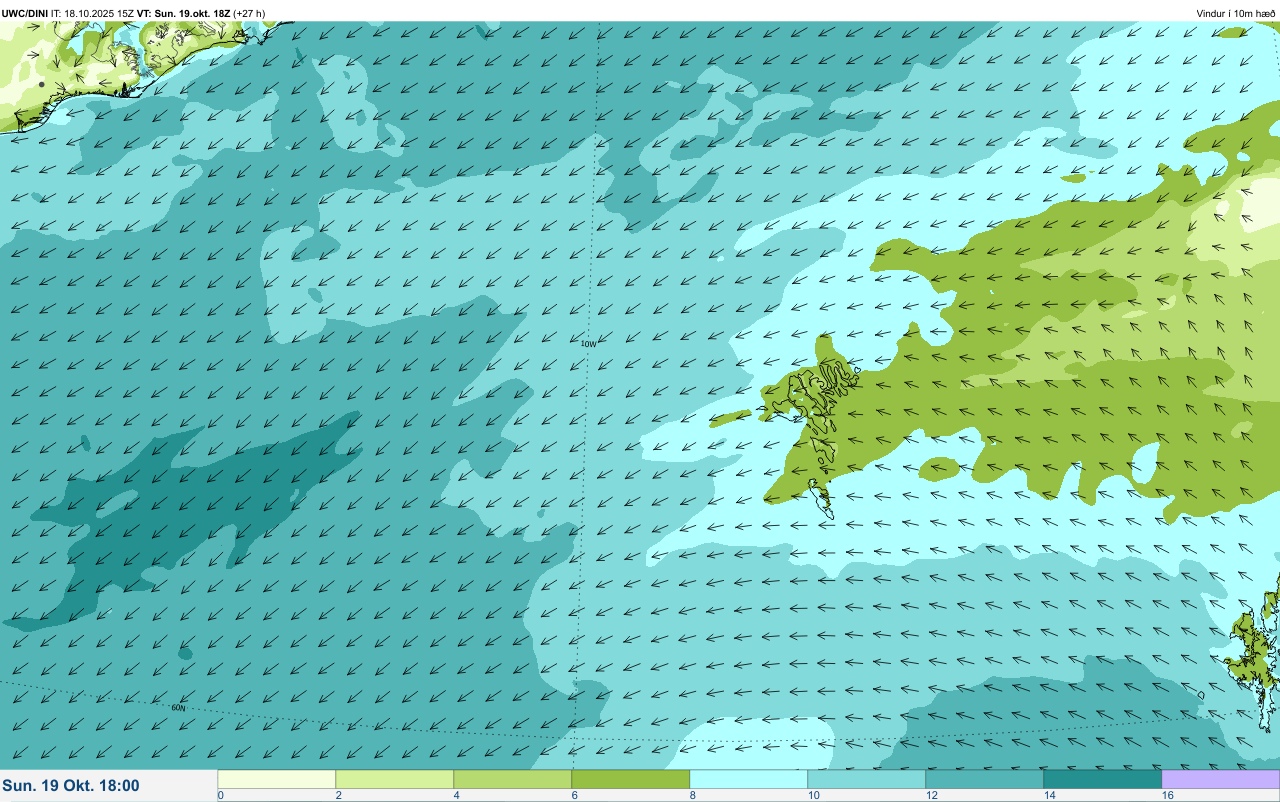The width and height of the screenshot is (1280, 802).
Task: Click the 12–14 teal legend swatch
Action: [985, 779]
